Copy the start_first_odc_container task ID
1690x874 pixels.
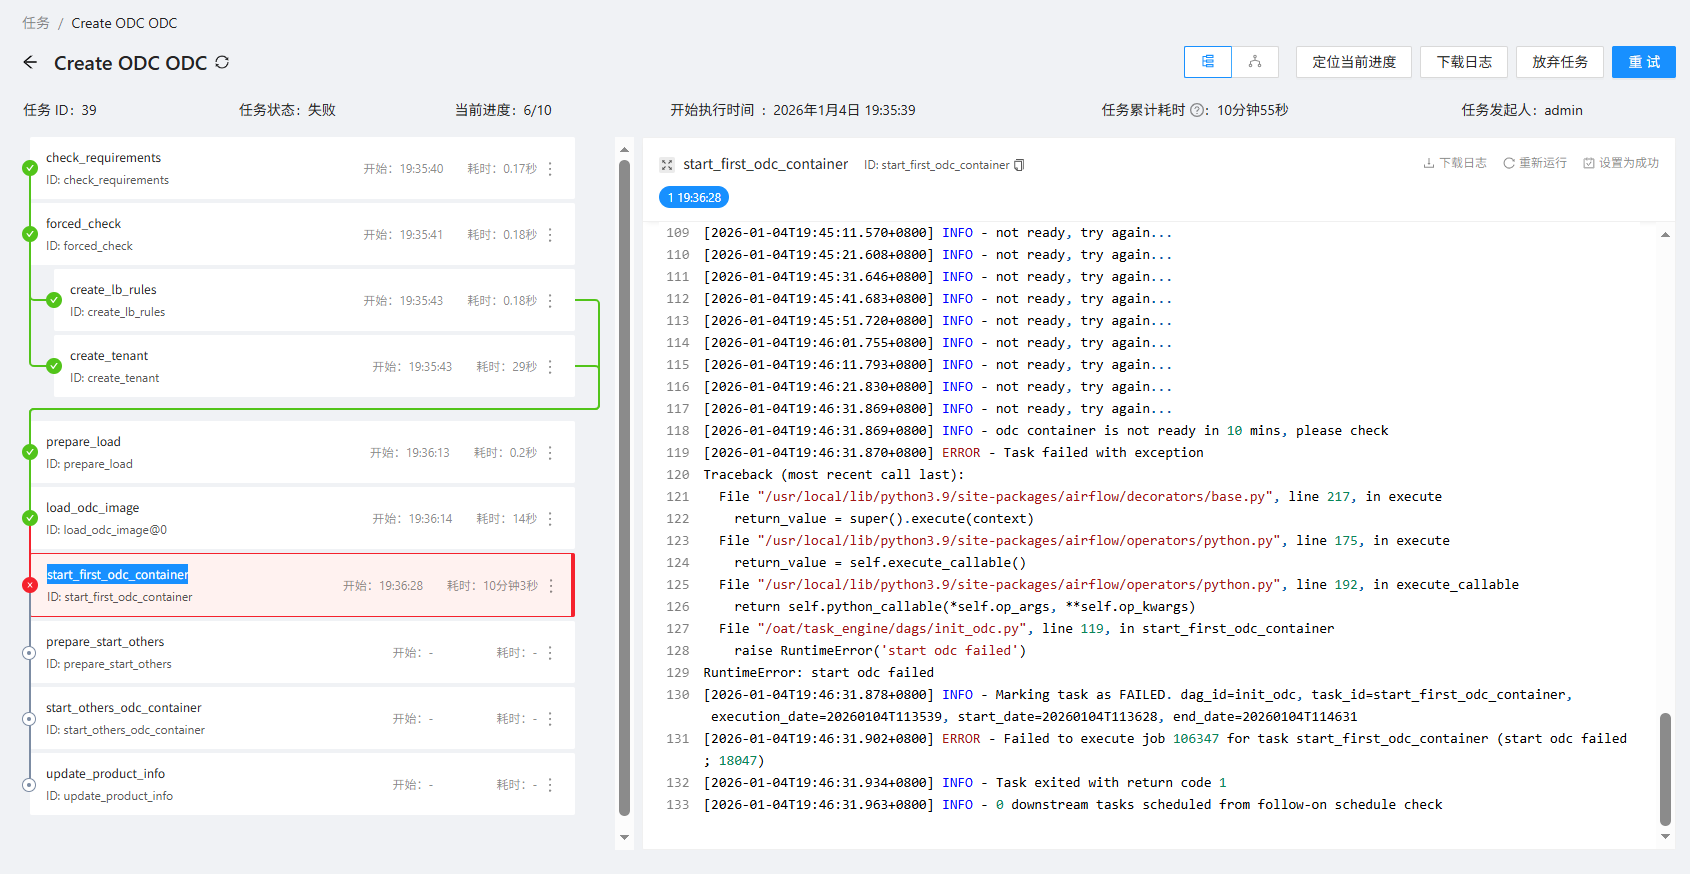[1019, 165]
